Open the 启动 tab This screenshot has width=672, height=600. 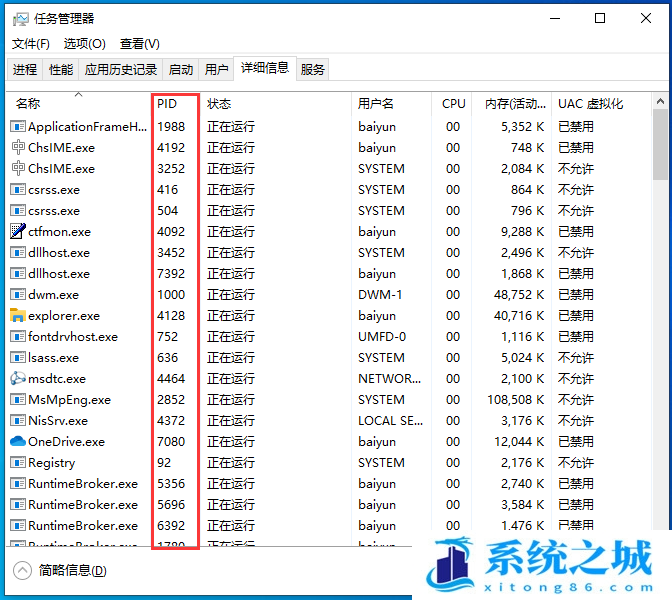click(x=181, y=70)
